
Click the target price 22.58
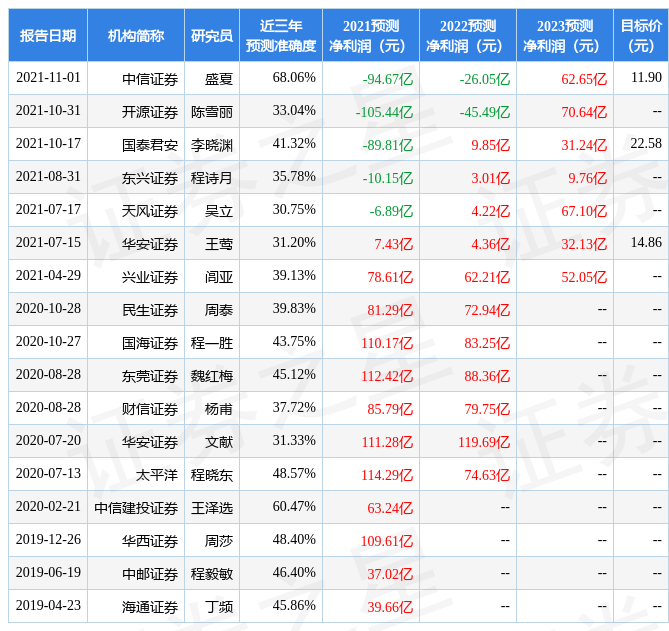[x=646, y=143]
